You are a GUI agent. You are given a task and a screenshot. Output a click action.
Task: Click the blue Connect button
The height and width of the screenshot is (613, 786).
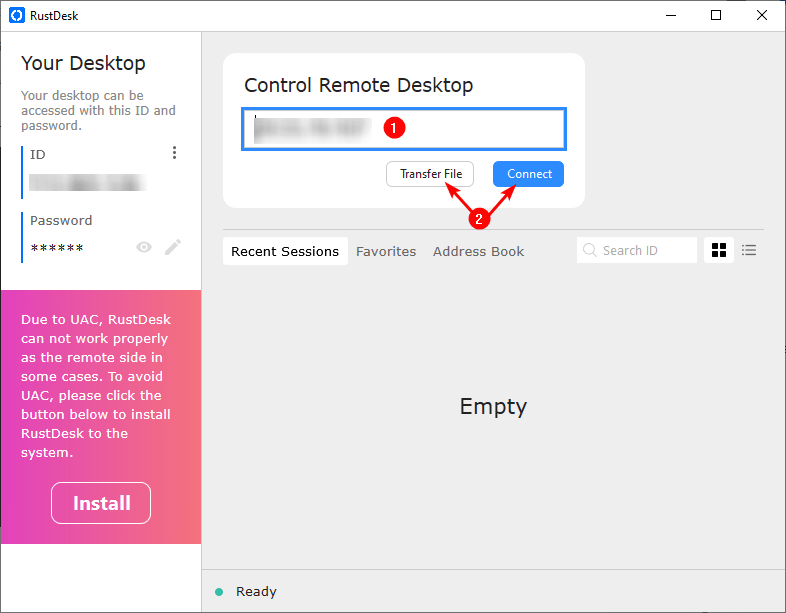528,174
